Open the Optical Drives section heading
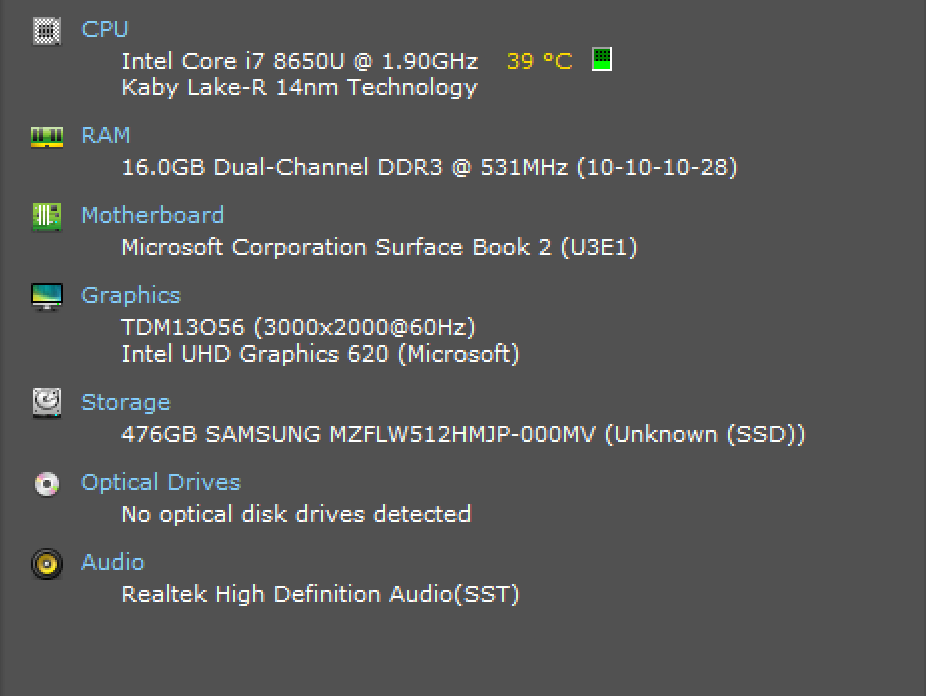This screenshot has width=926, height=696. (161, 483)
